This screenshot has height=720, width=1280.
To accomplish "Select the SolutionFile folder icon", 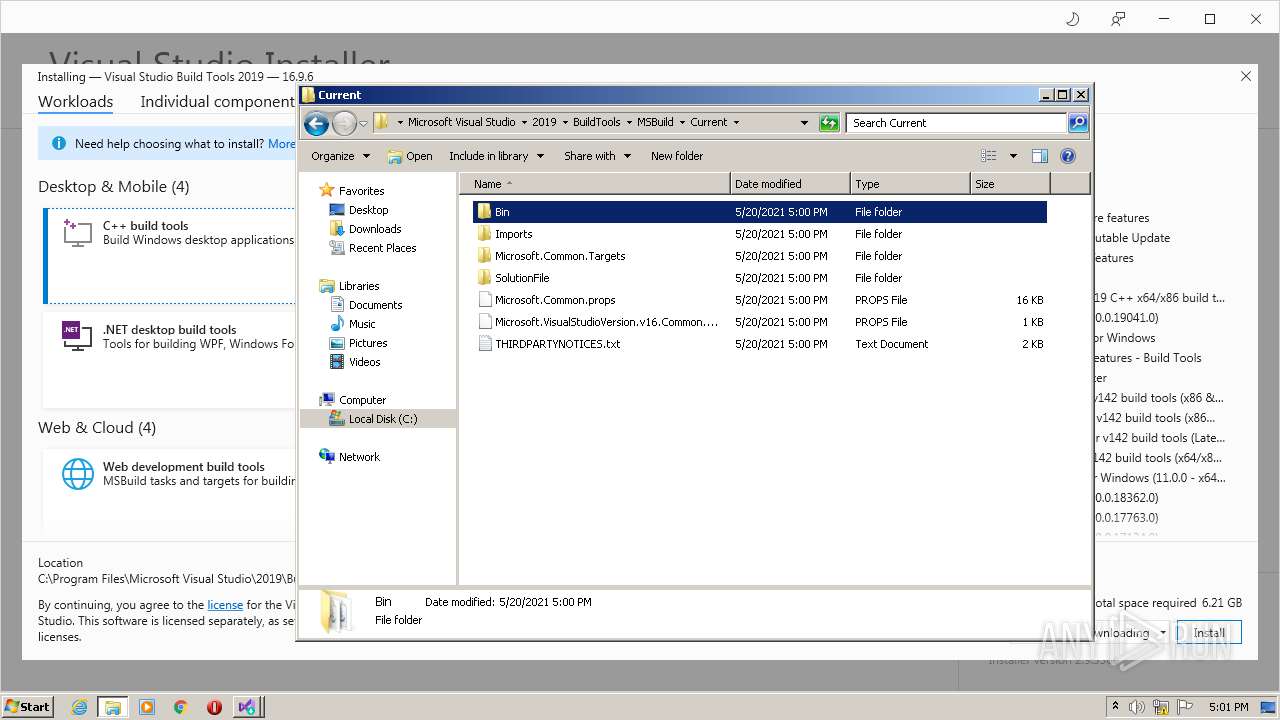I will [485, 278].
